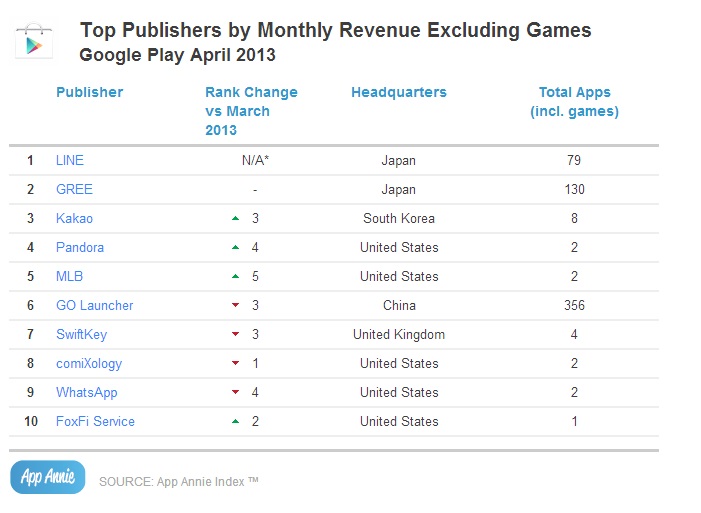701x513 pixels.
Task: Click the Publisher column header
Action: (89, 92)
